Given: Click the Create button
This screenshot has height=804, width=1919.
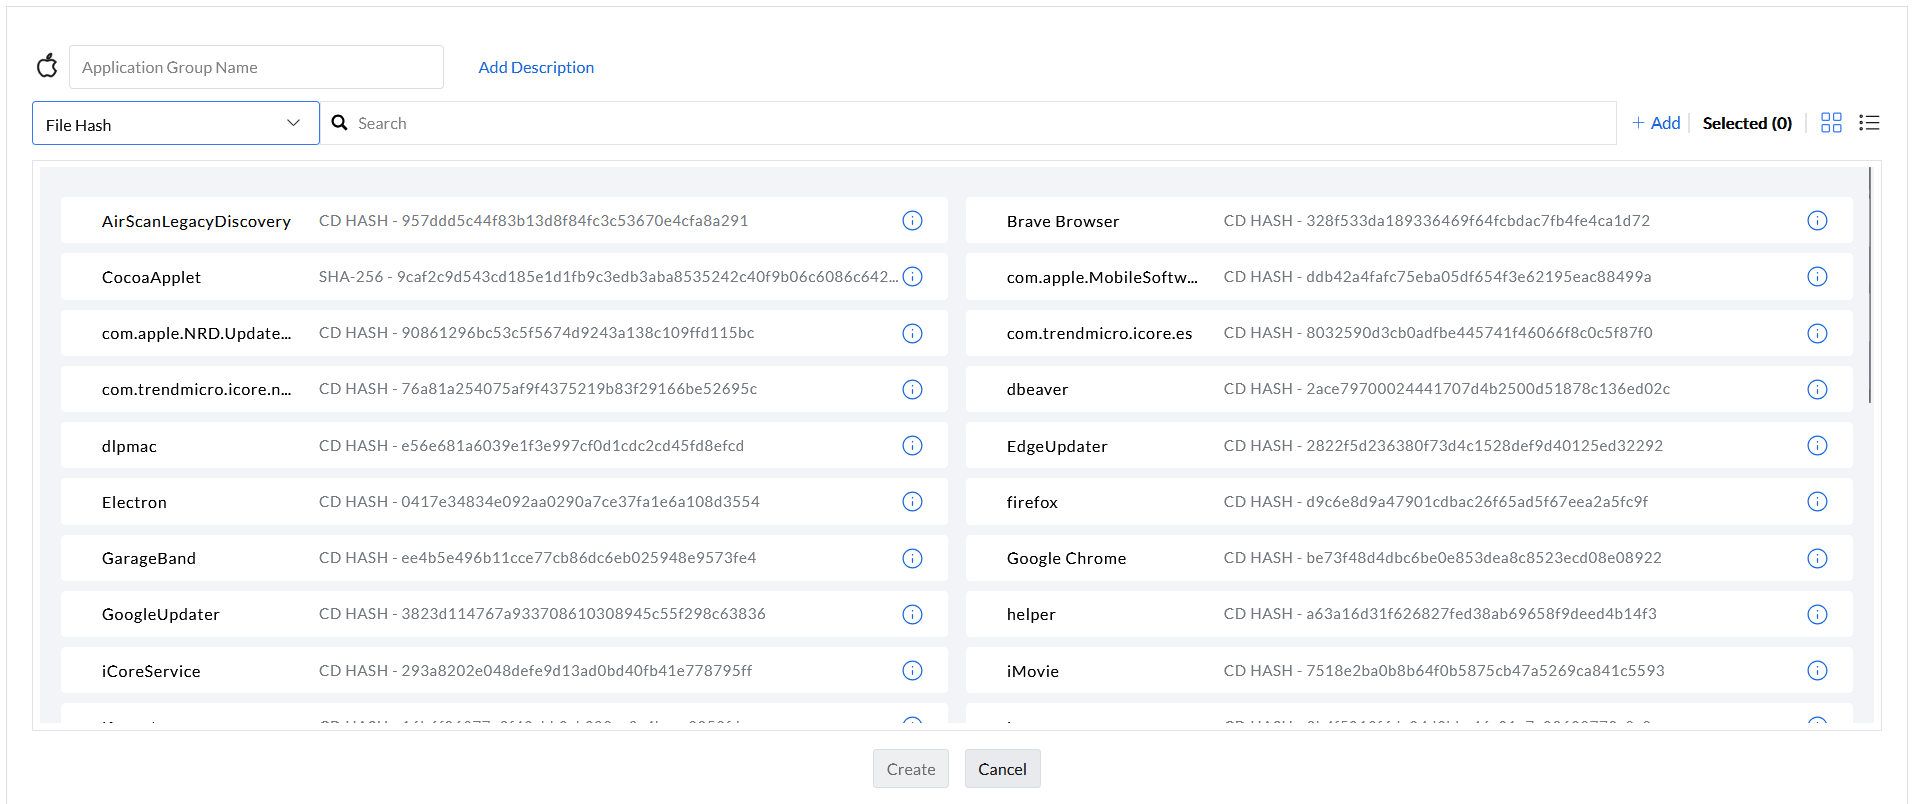Looking at the screenshot, I should pos(911,769).
